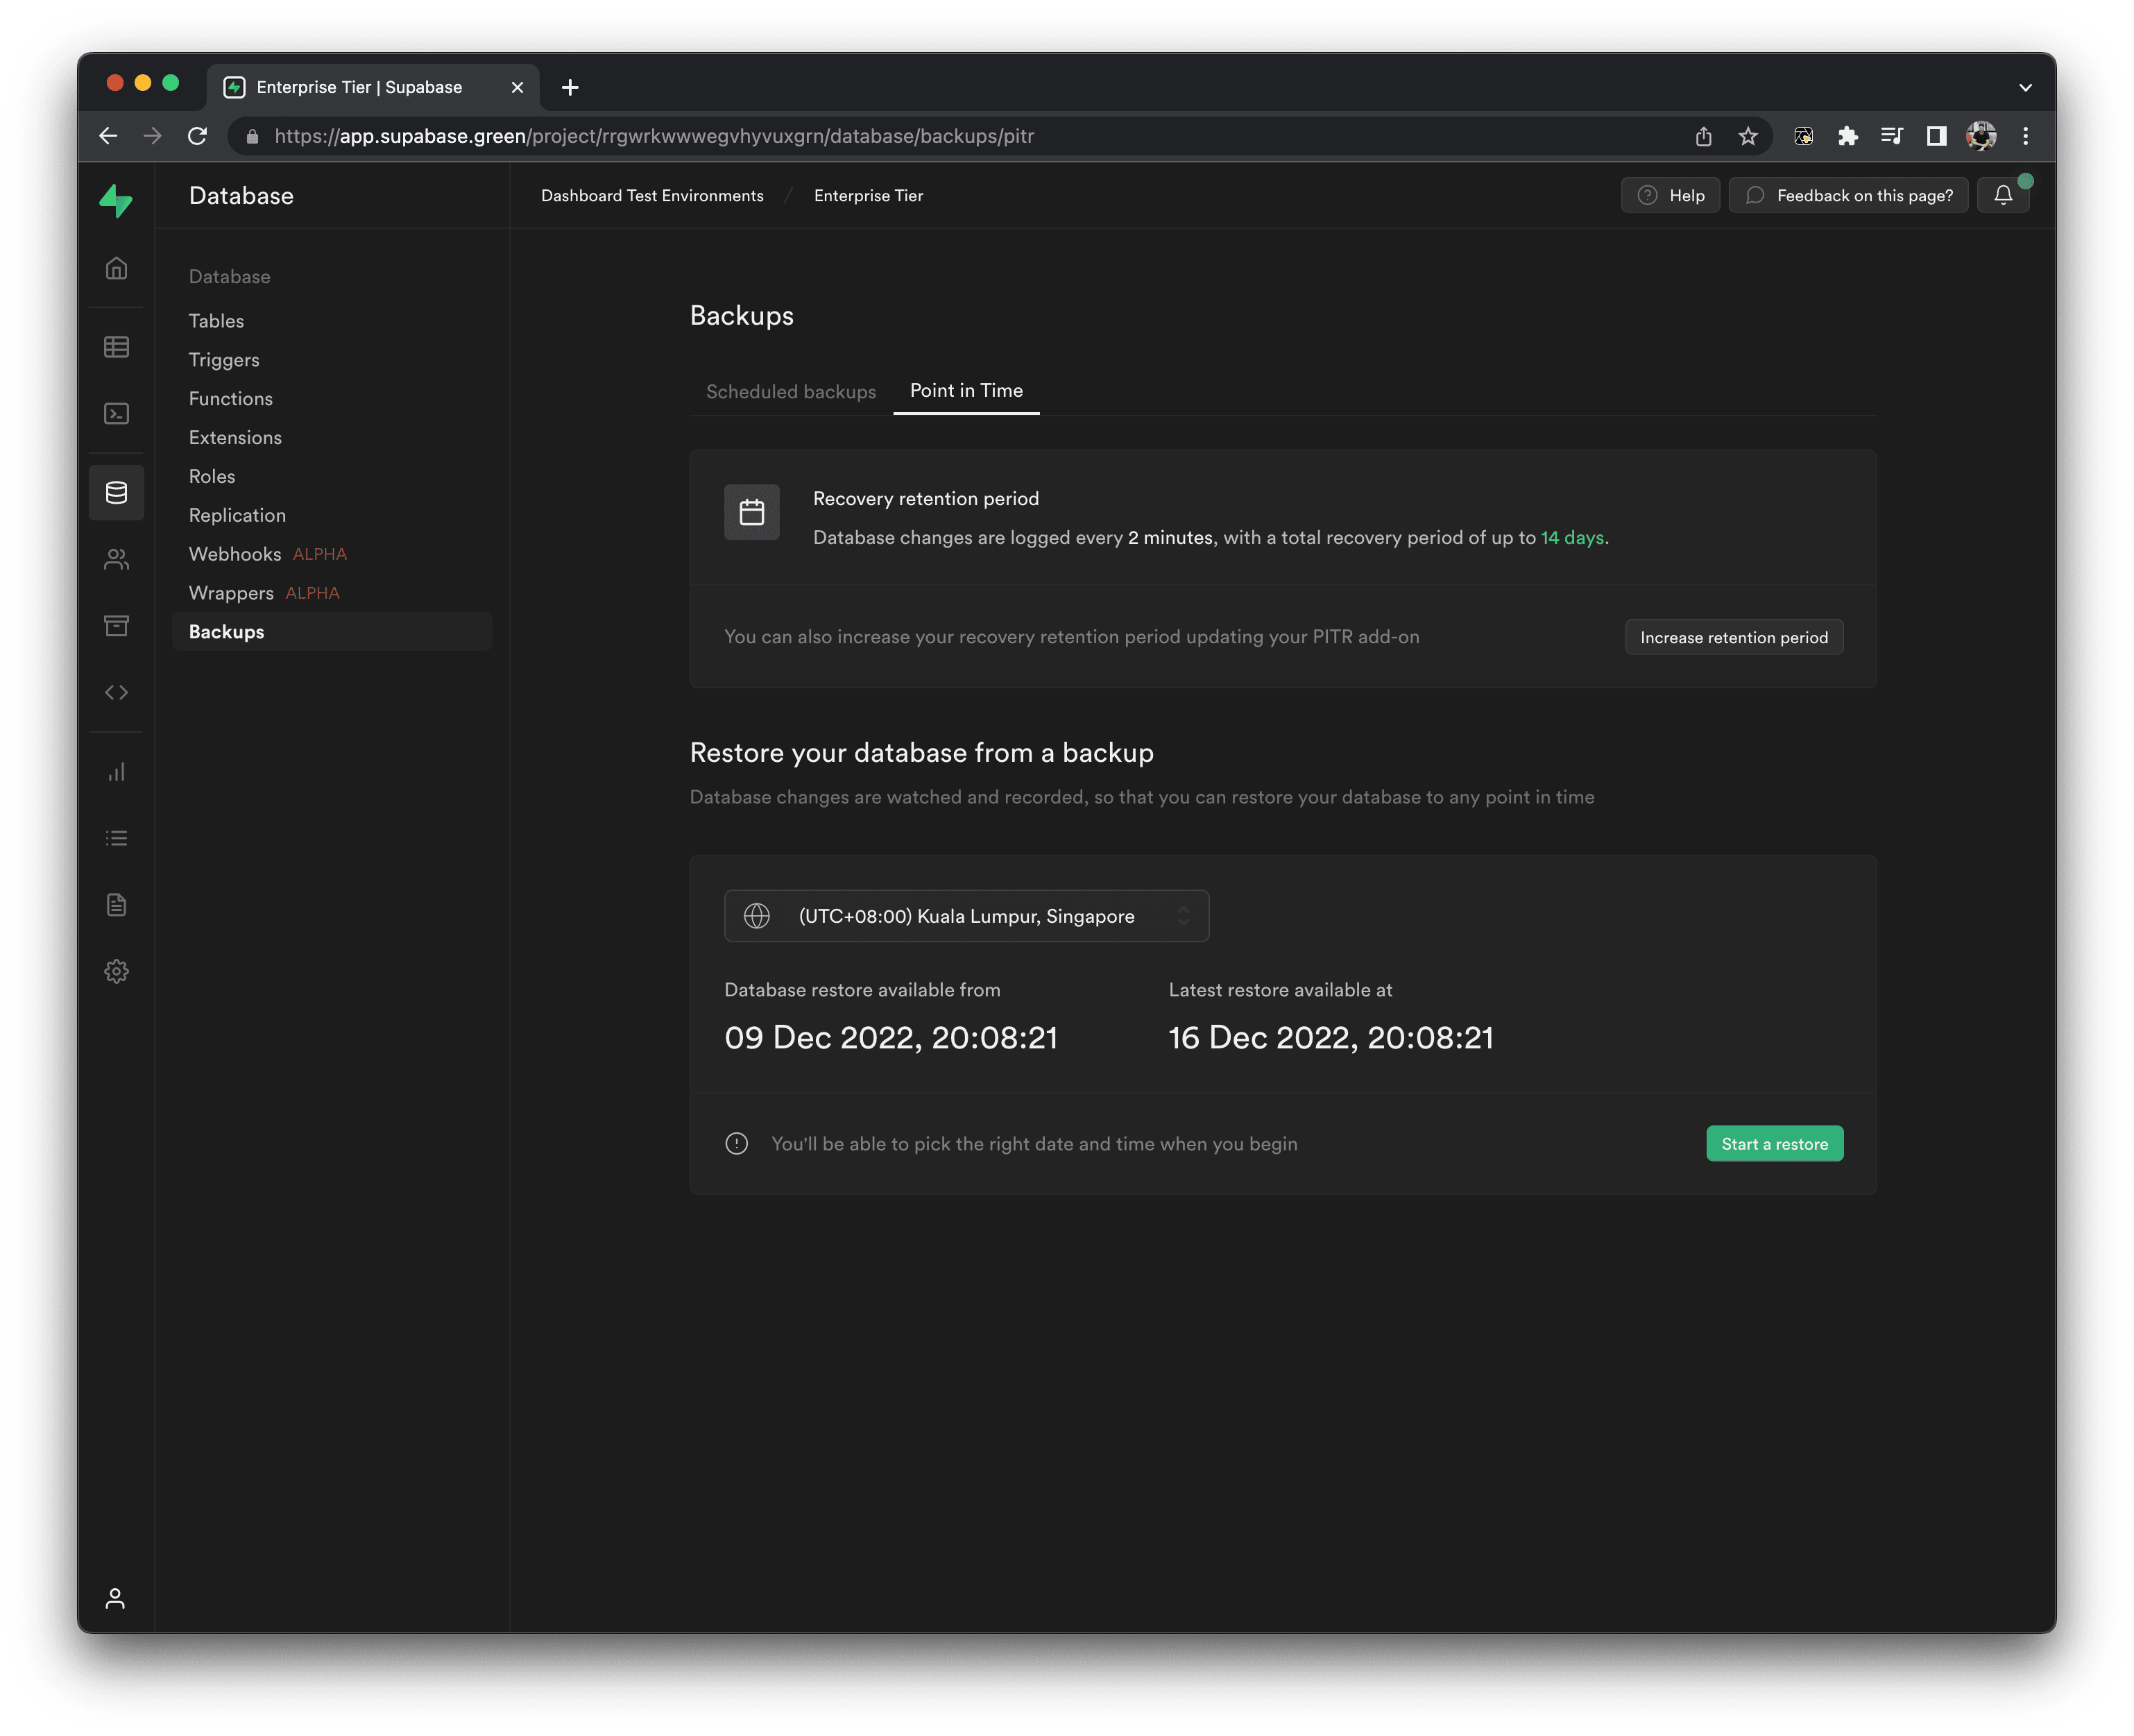Open the Reports bar chart icon

[x=116, y=771]
